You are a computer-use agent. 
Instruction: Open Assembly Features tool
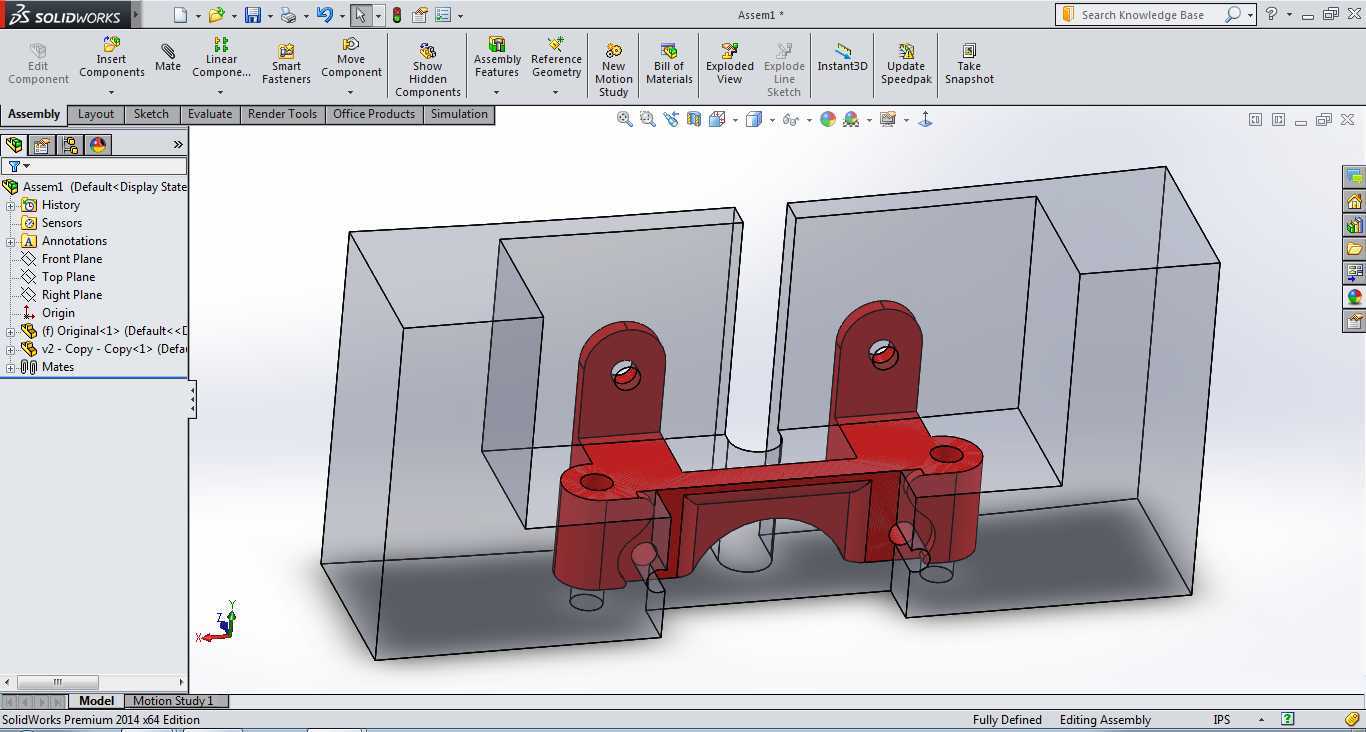click(x=497, y=58)
